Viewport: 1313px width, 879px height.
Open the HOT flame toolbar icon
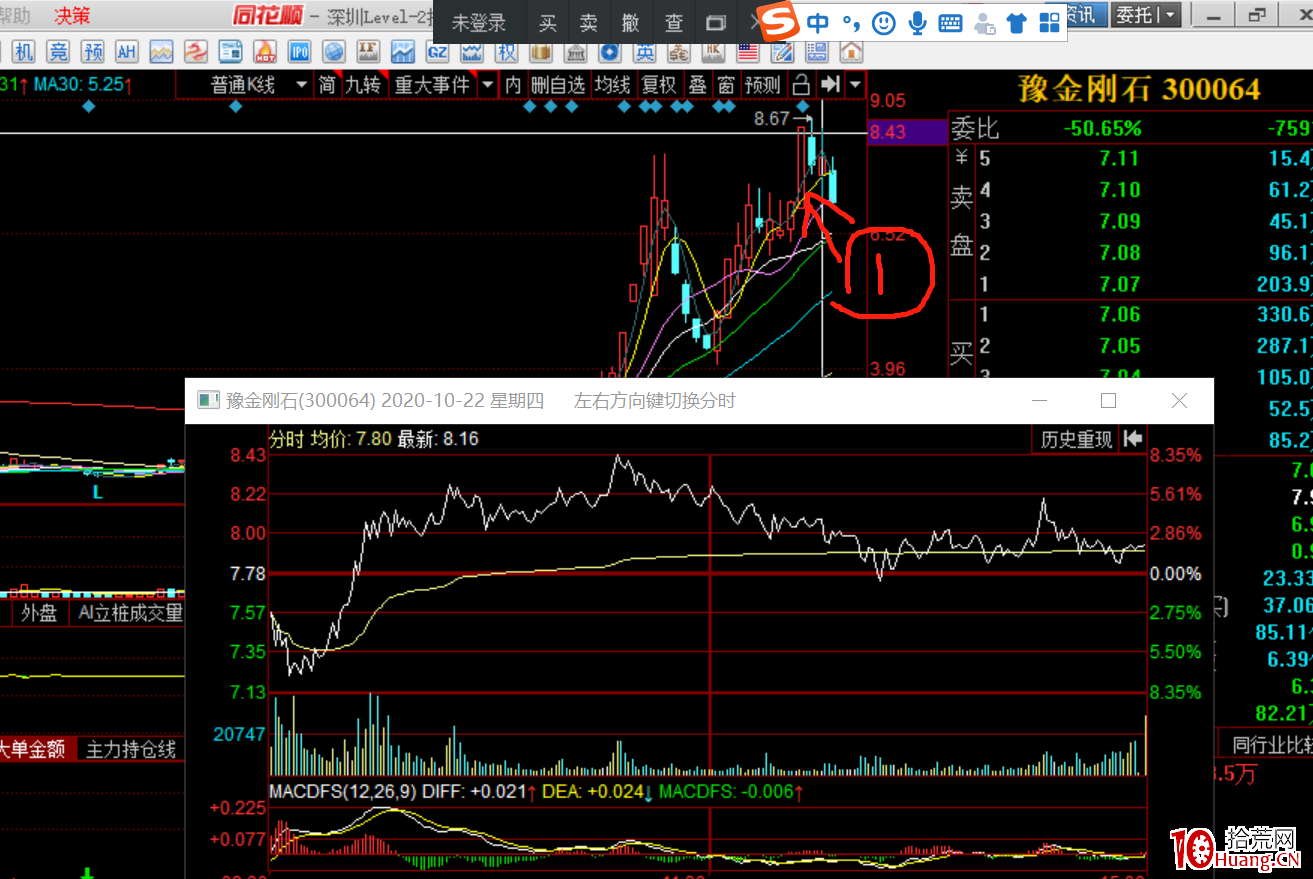tap(265, 52)
